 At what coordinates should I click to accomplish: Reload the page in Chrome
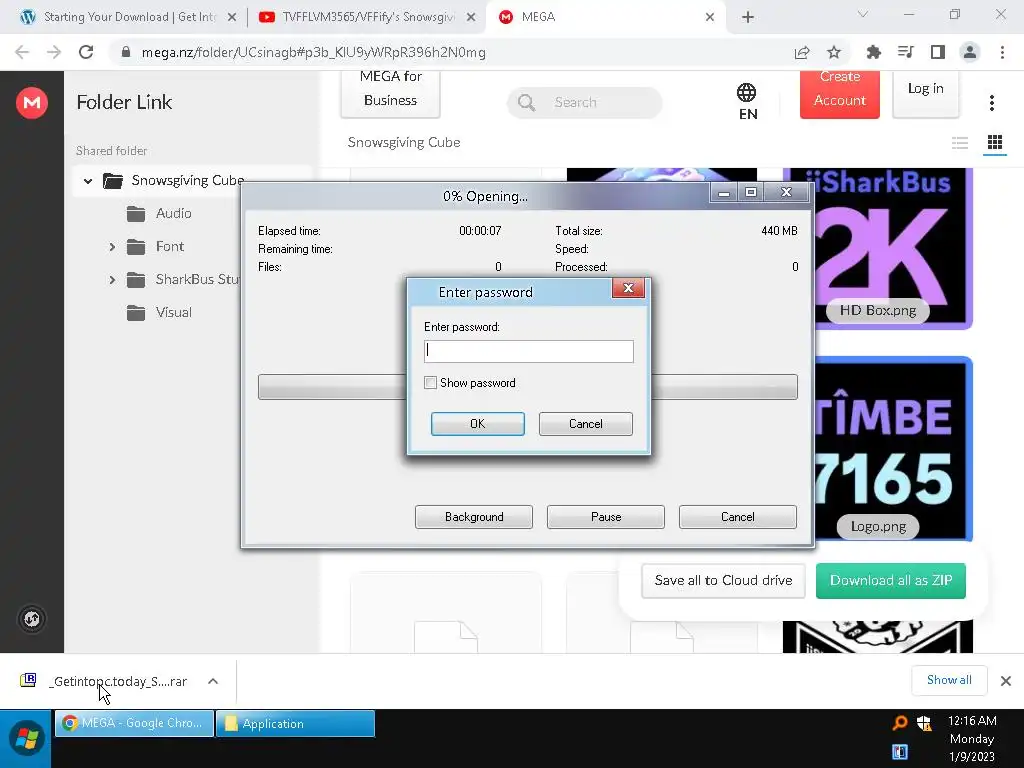tap(86, 52)
